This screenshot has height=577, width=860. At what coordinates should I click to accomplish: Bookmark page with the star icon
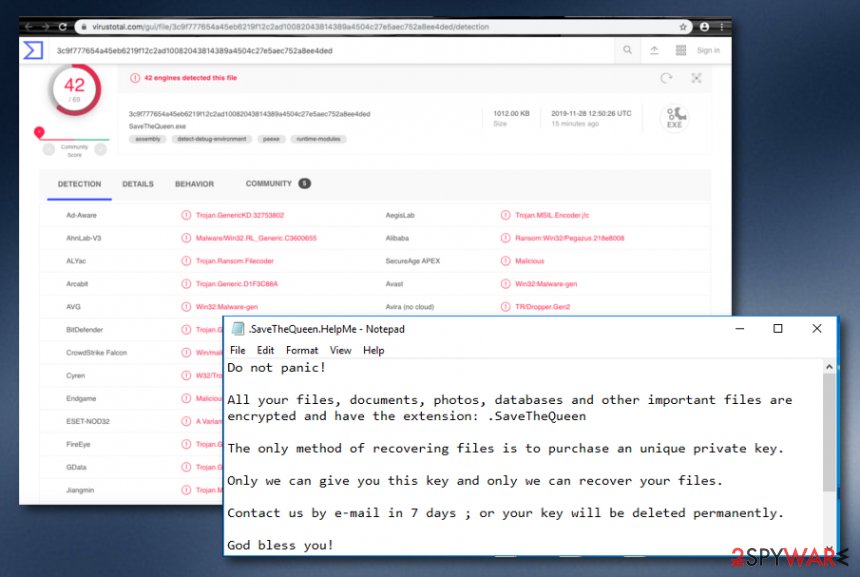[683, 26]
